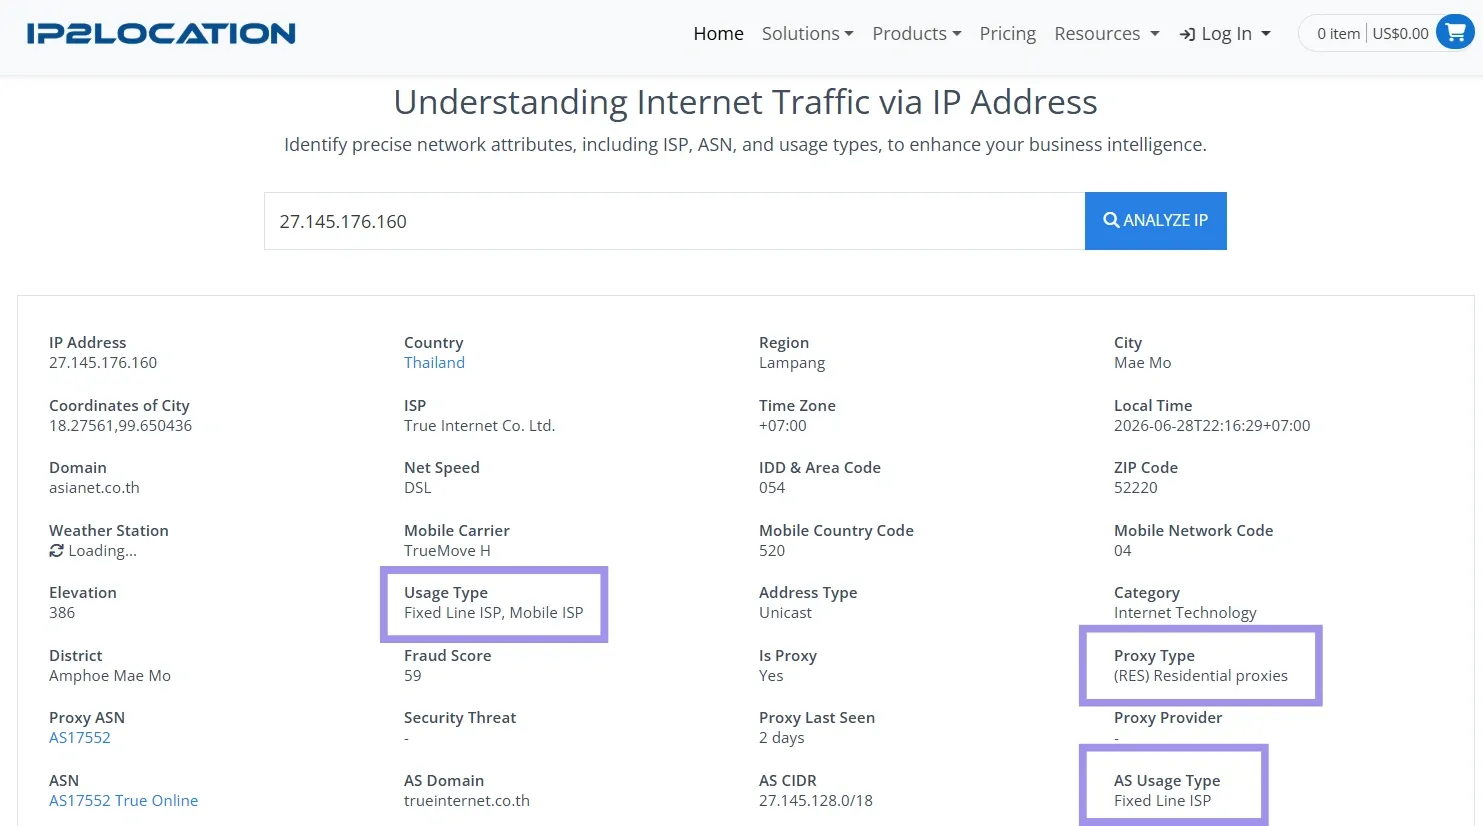1483x826 pixels.
Task: Open the AS17552 Proxy ASN link
Action: point(80,738)
